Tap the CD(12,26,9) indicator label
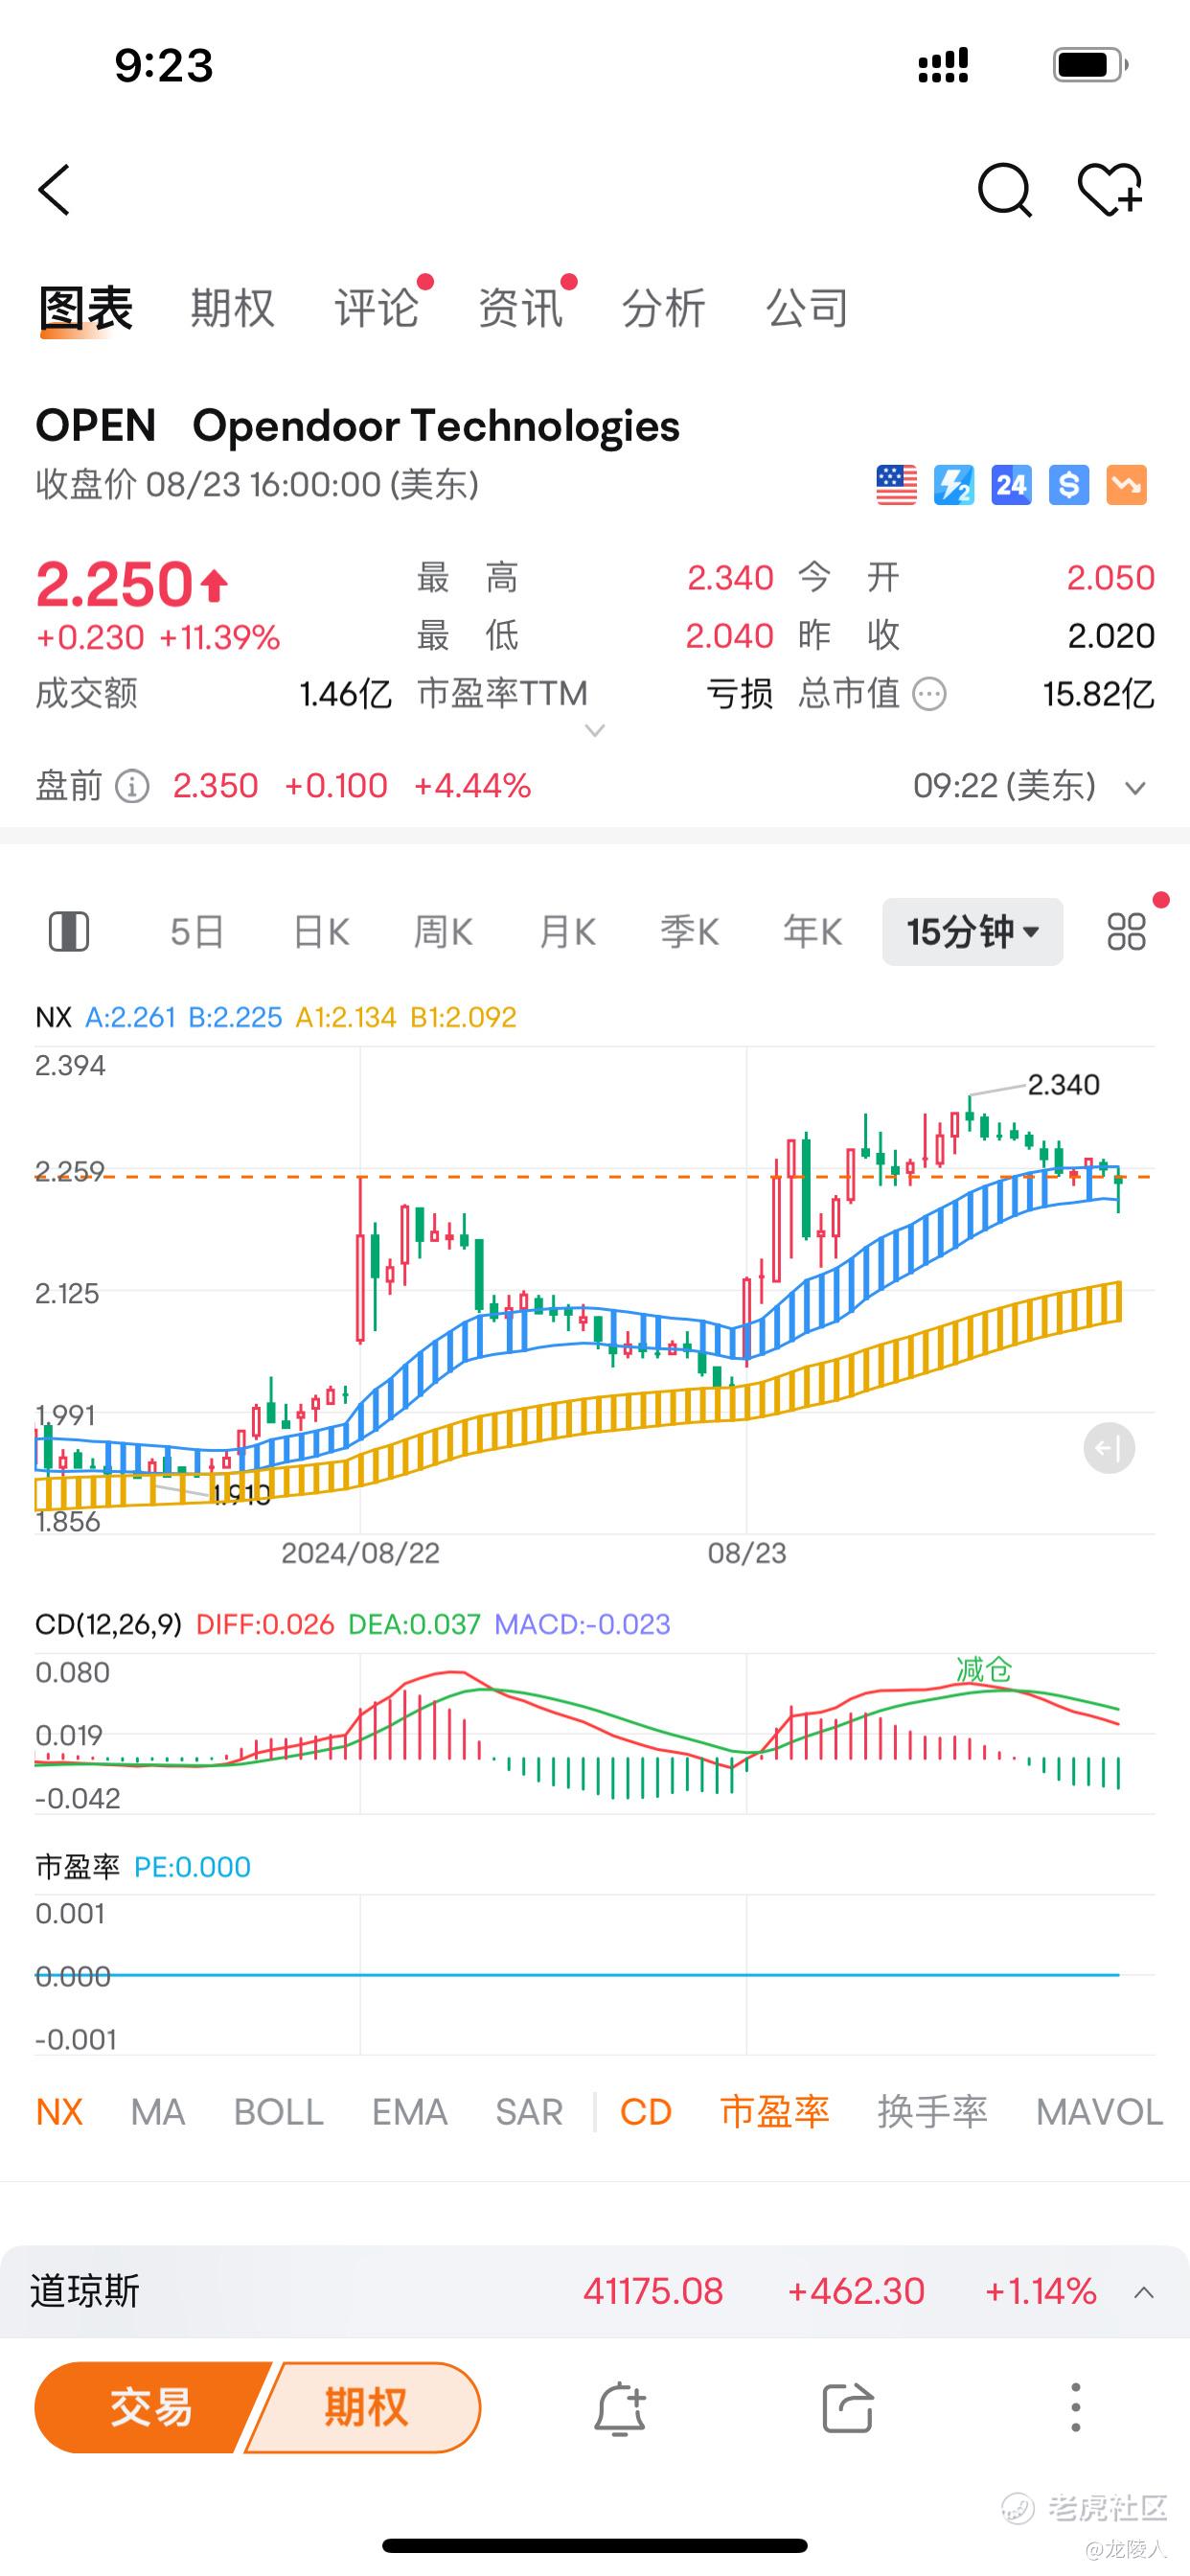This screenshot has height=2576, width=1190. coord(108,1624)
